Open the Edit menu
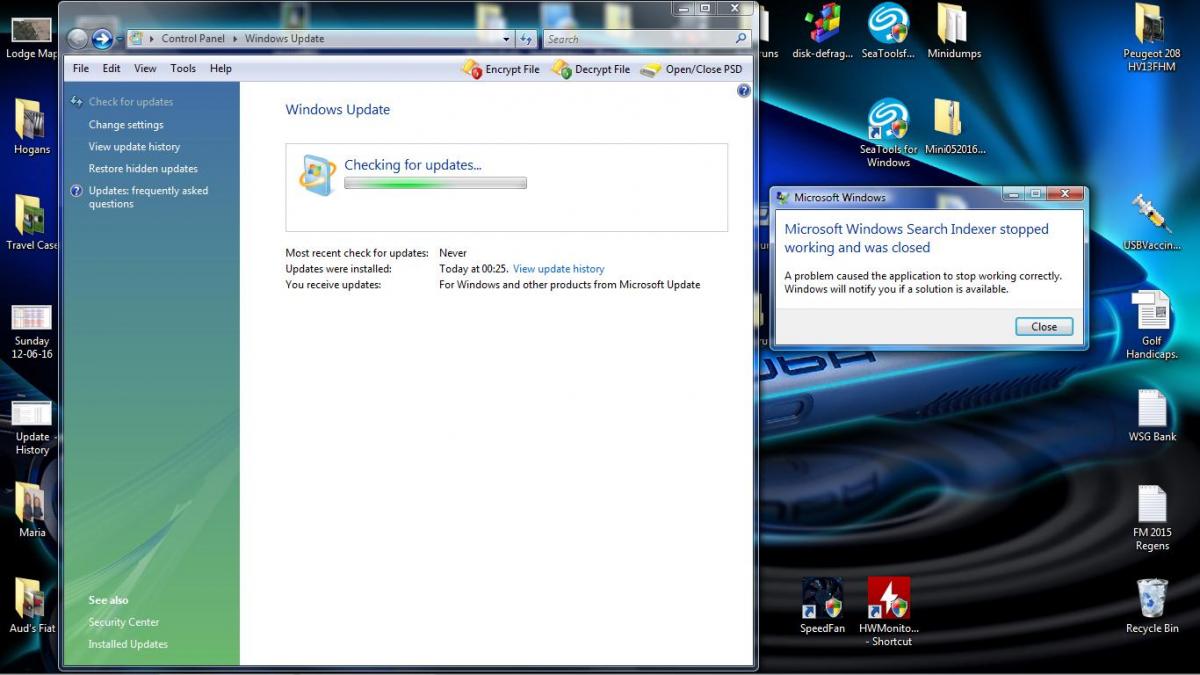 [111, 69]
